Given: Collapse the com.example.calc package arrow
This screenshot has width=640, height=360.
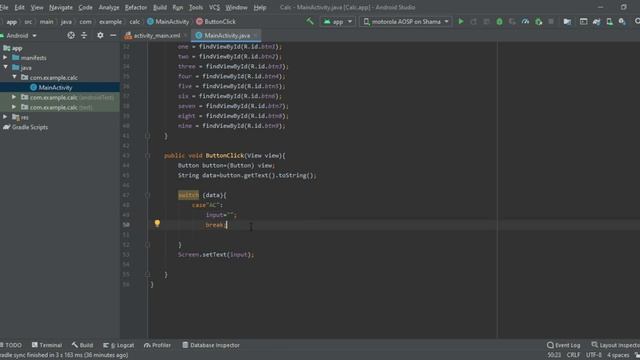Looking at the screenshot, I should (x=15, y=77).
